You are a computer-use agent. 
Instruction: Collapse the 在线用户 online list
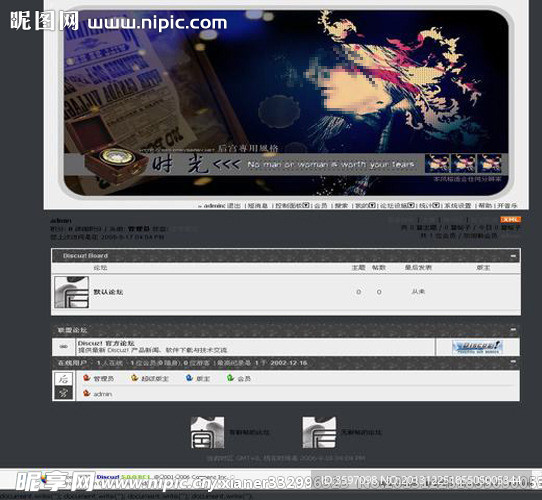point(513,362)
